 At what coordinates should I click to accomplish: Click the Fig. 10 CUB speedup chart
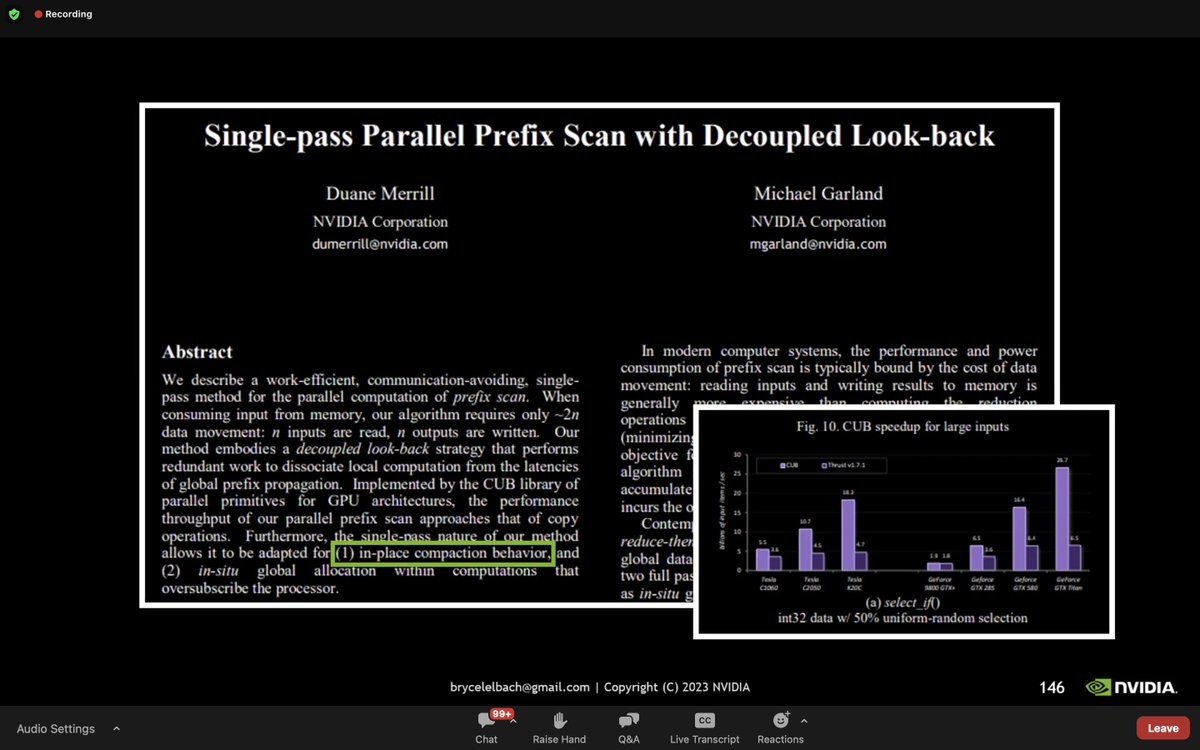(x=903, y=520)
